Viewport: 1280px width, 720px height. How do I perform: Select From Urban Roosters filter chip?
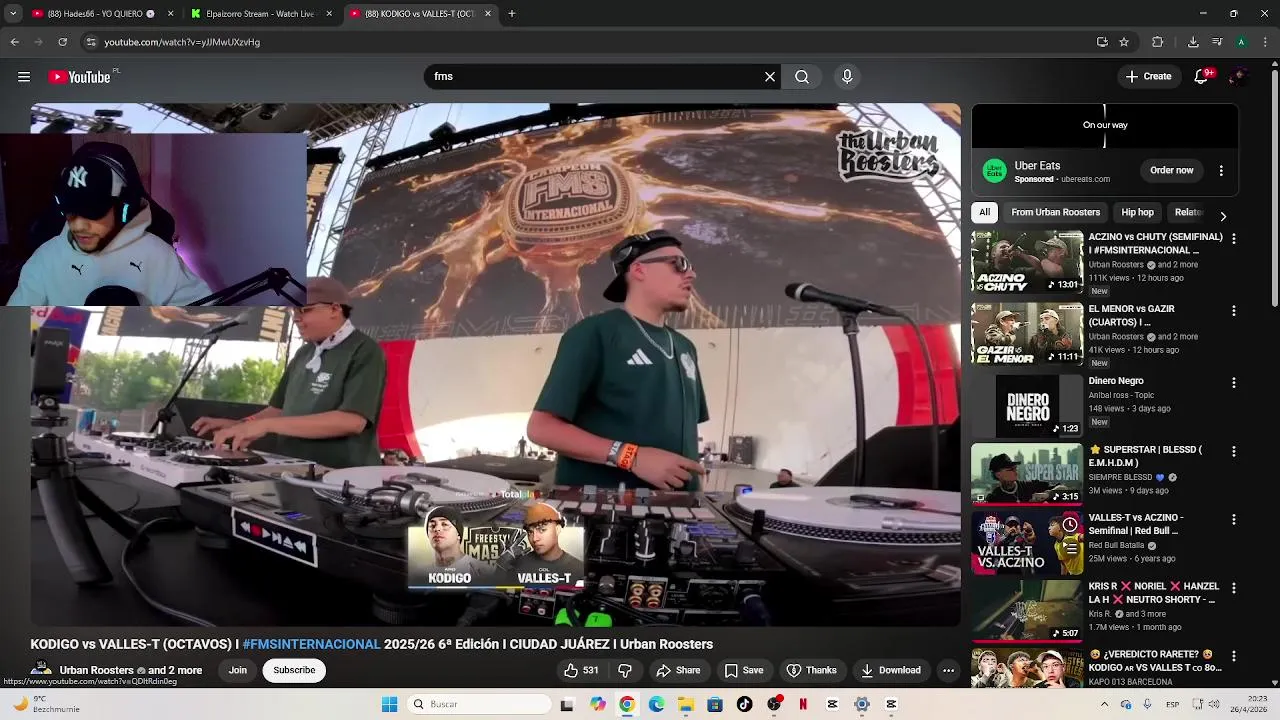1055,212
